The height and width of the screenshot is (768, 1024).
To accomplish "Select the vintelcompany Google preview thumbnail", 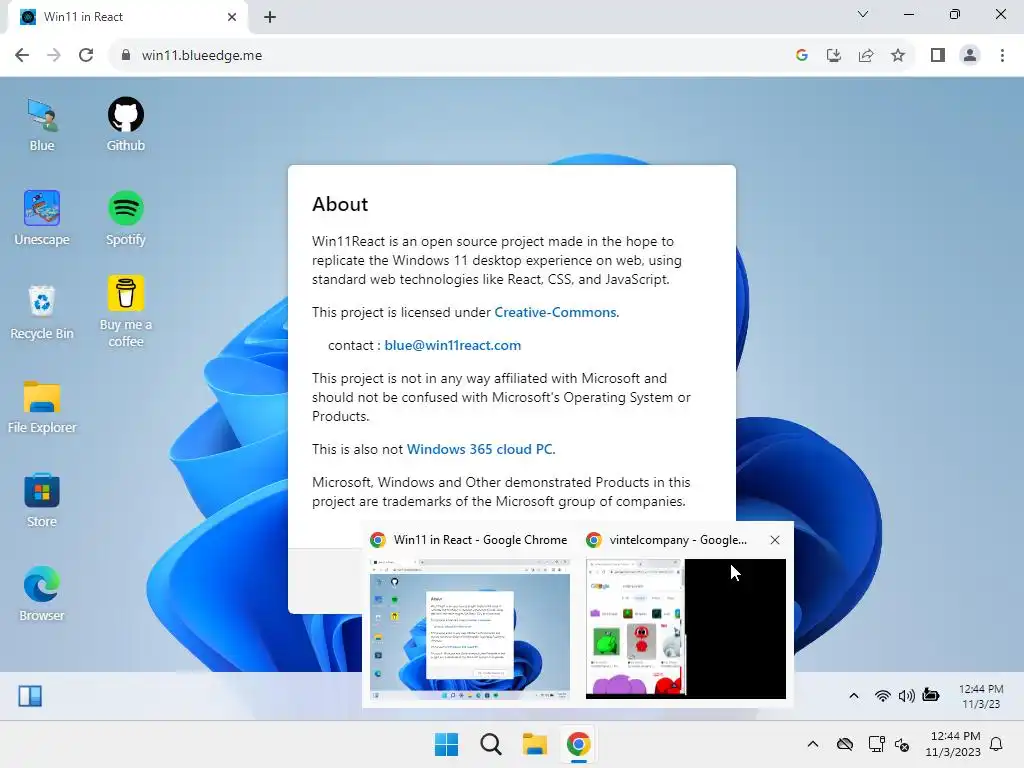I will coord(686,629).
